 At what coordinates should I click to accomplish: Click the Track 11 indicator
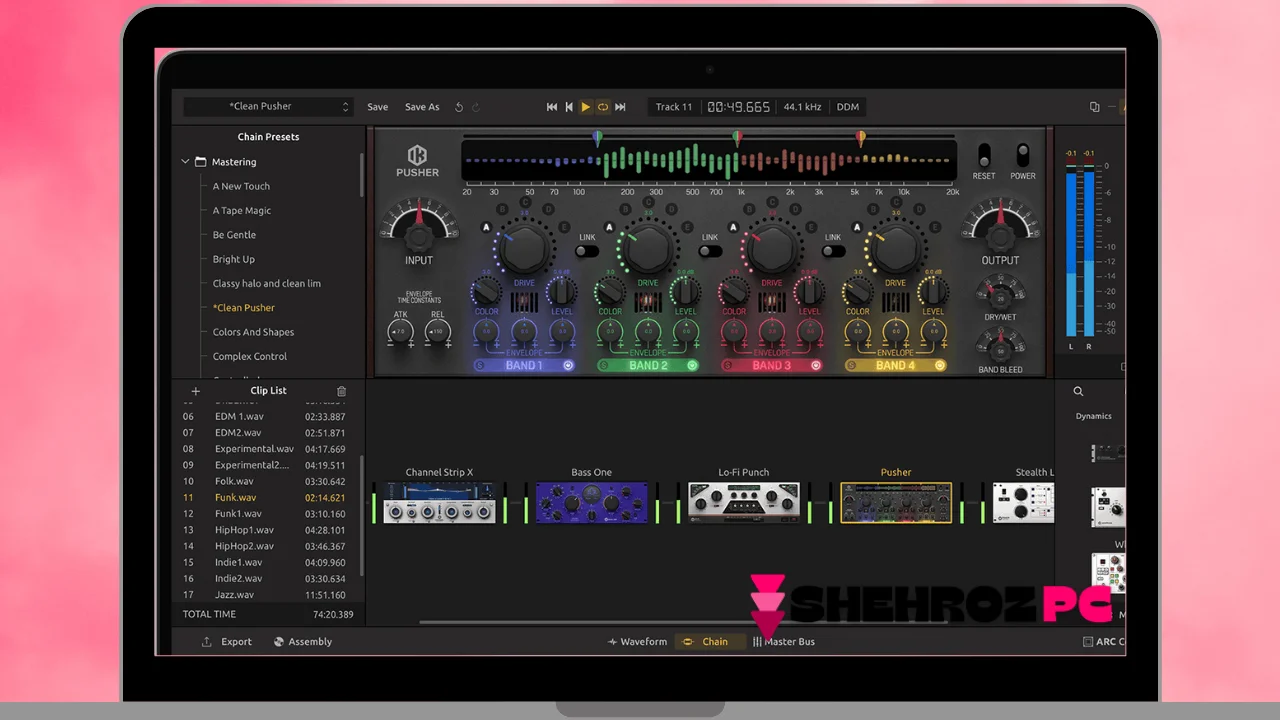[674, 107]
